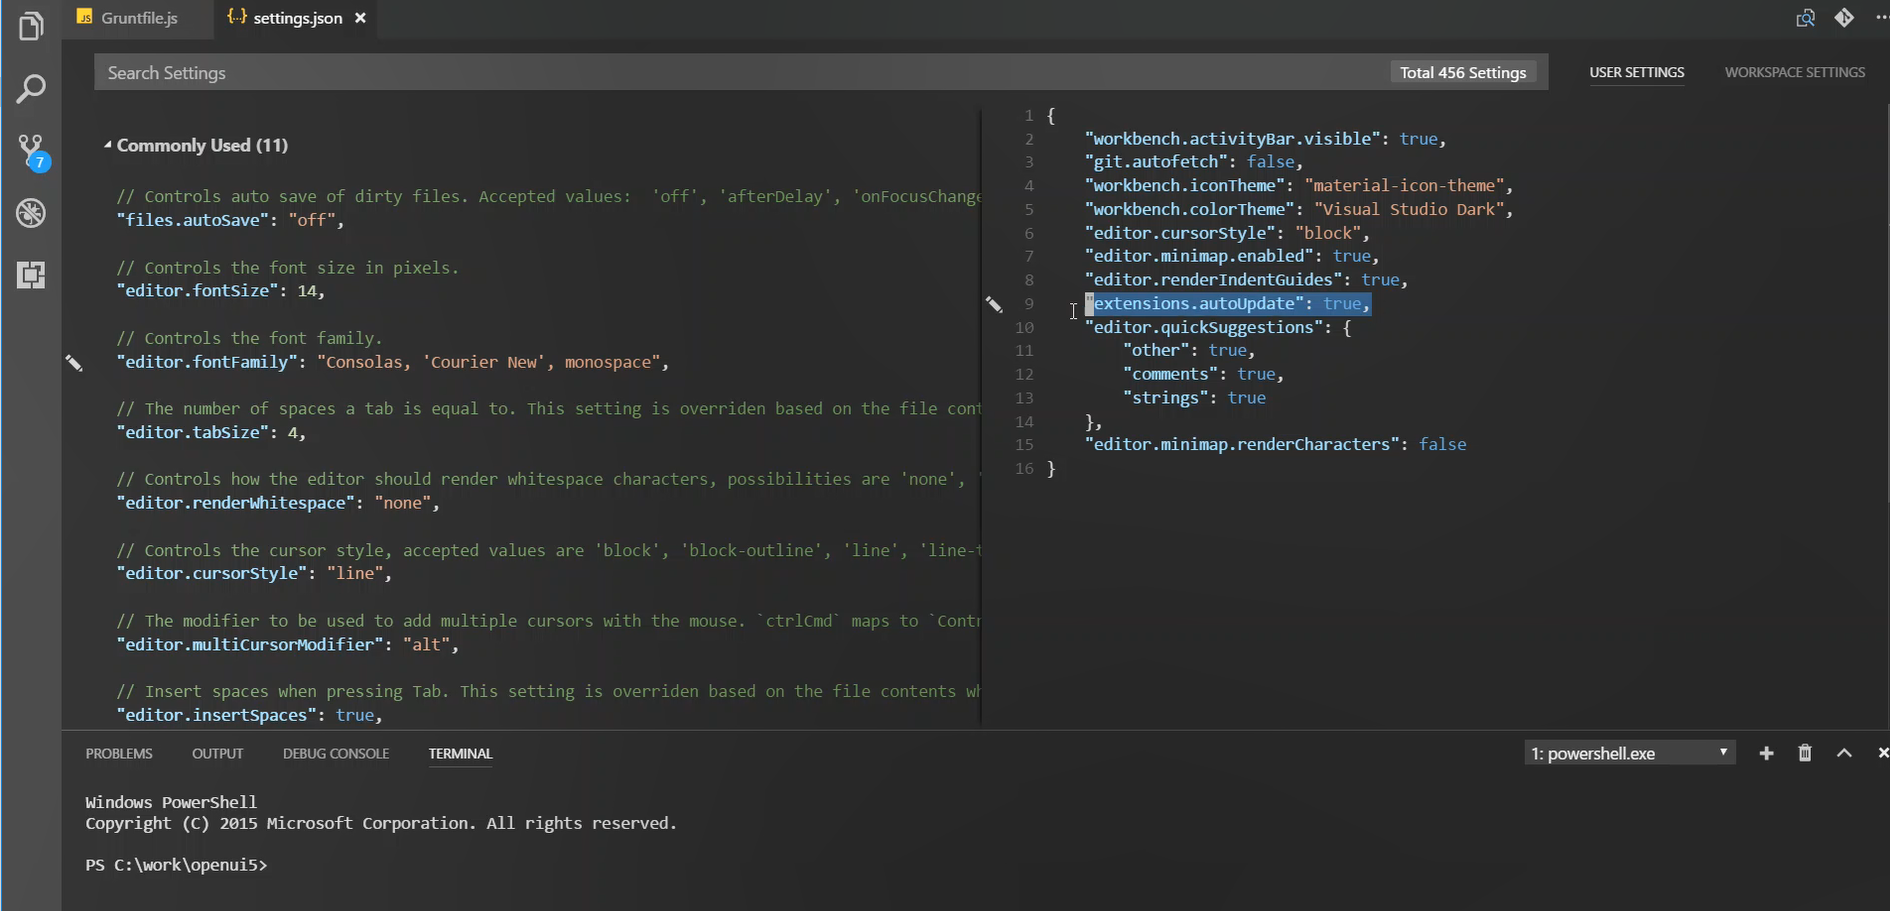This screenshot has height=911, width=1890.
Task: Click the Total 456 Settings badge
Action: pos(1463,72)
